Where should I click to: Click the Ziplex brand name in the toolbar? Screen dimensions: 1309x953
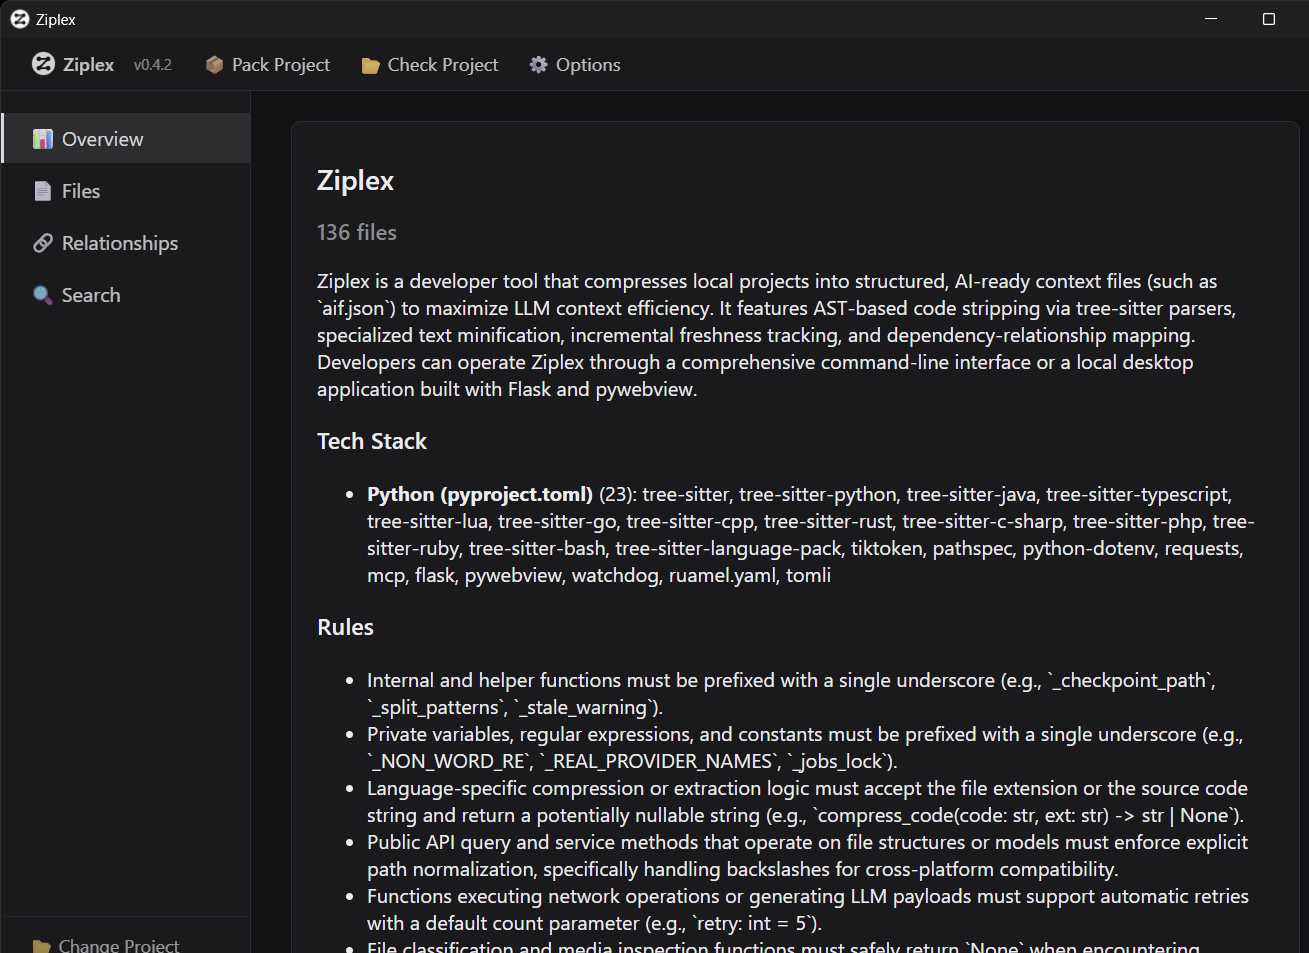click(89, 65)
